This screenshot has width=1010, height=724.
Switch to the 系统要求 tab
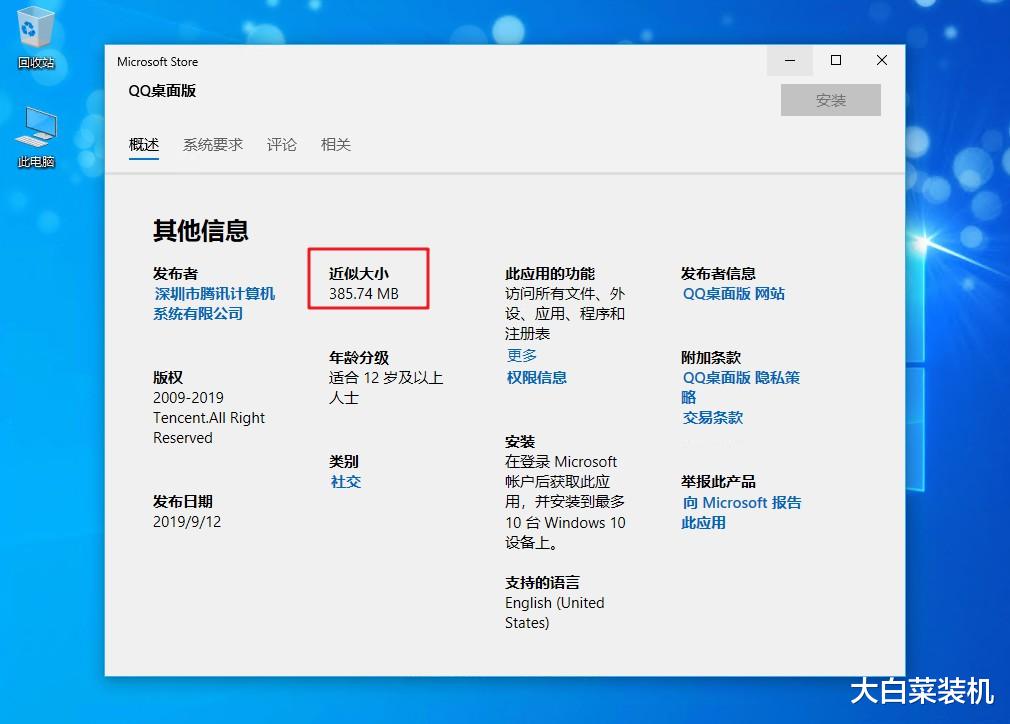pos(213,144)
